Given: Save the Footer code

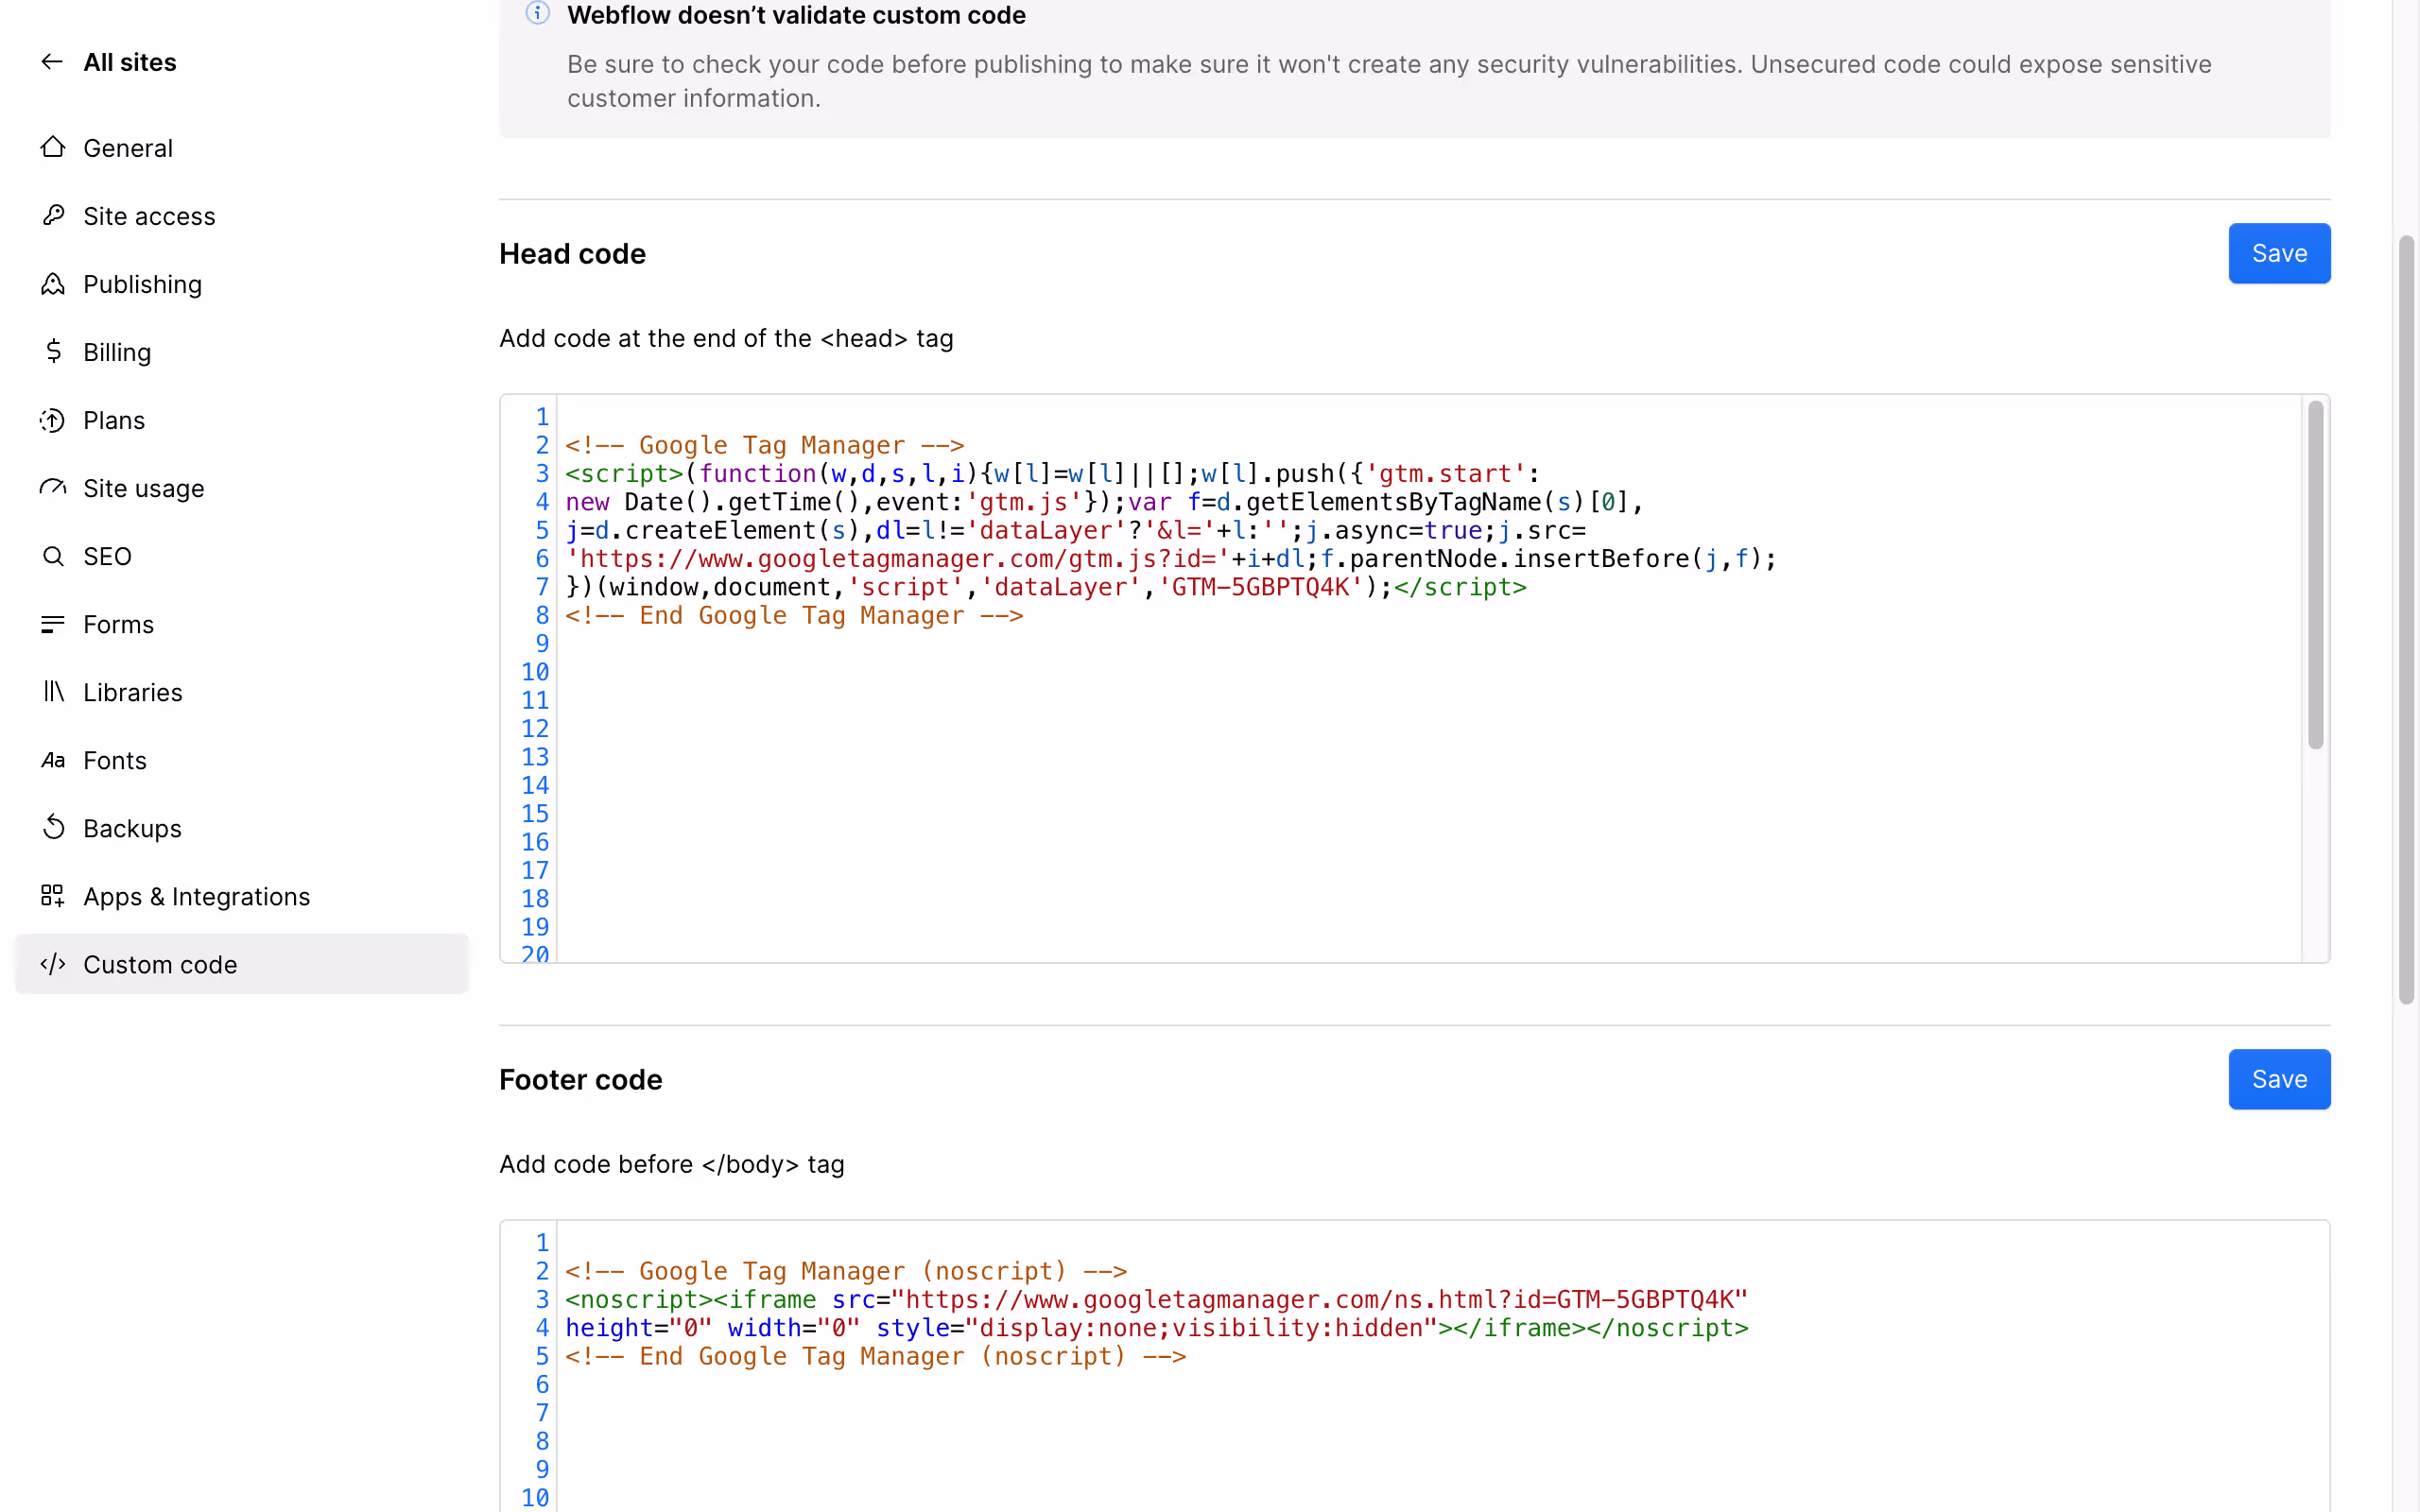Looking at the screenshot, I should pyautogui.click(x=2279, y=1079).
